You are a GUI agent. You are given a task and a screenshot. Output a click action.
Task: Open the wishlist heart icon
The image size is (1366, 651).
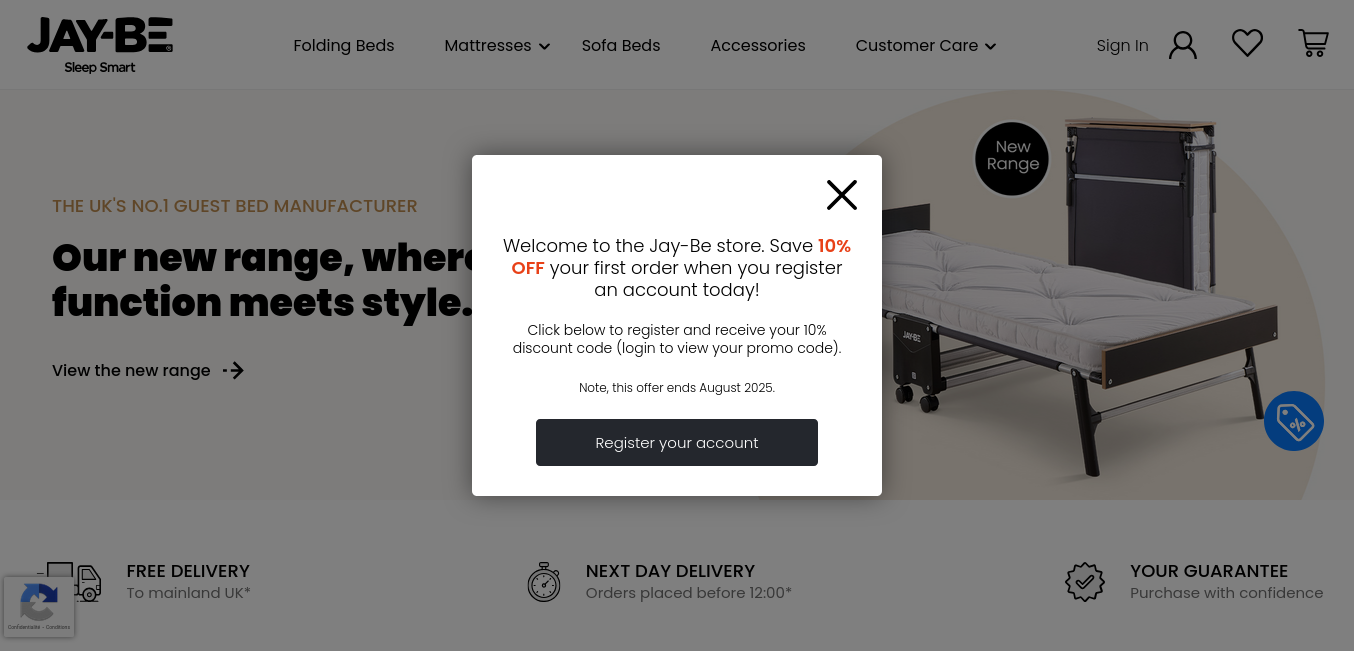click(1247, 43)
